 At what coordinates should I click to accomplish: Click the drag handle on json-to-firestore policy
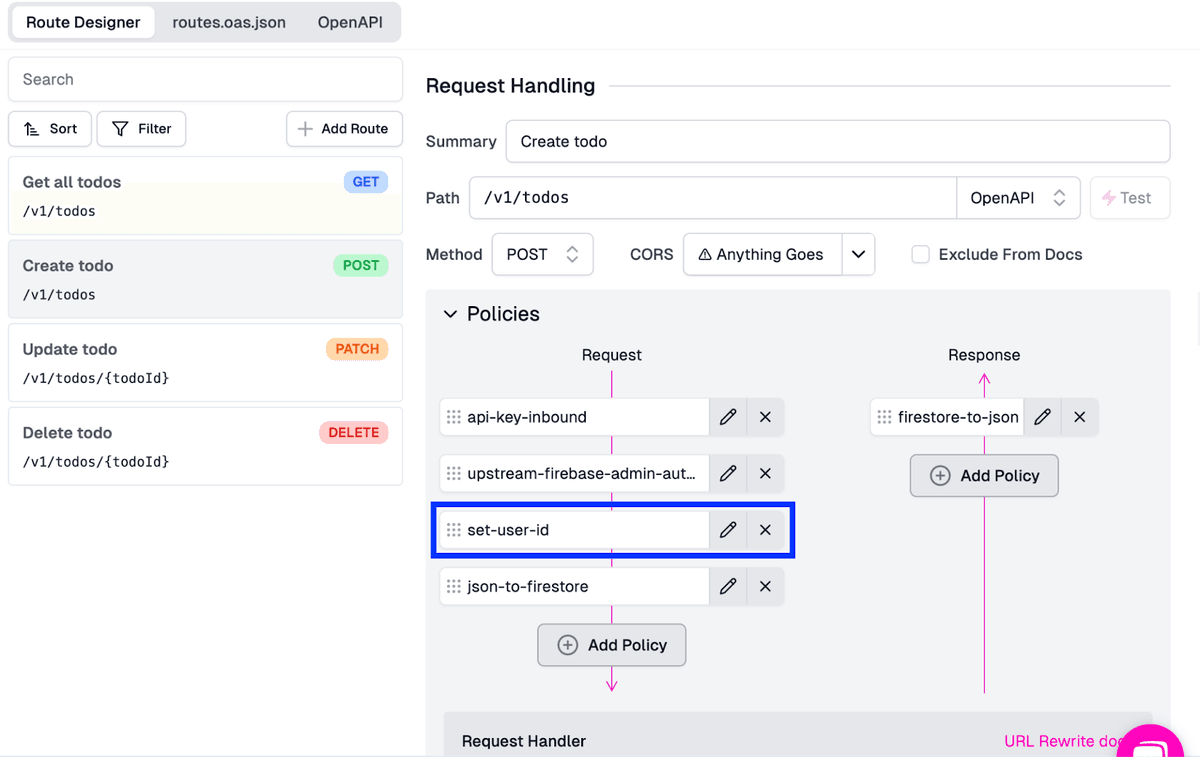click(455, 586)
